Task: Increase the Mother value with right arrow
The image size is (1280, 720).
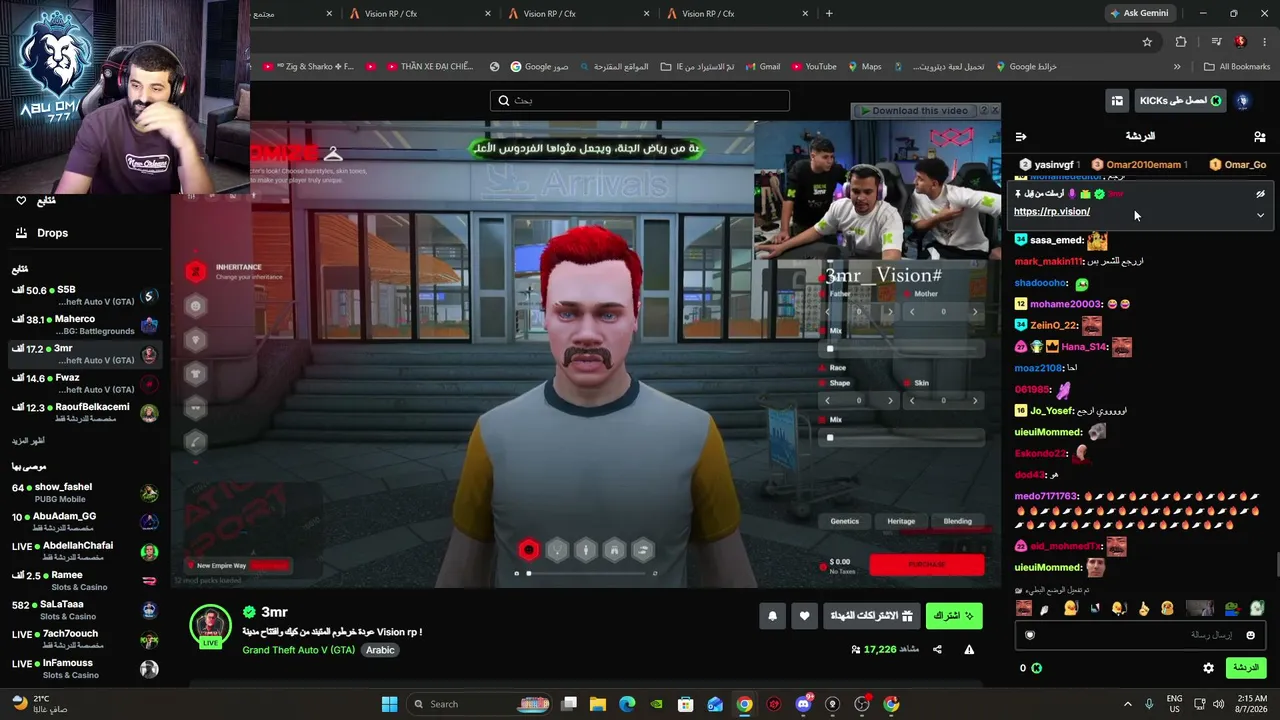Action: 975,312
